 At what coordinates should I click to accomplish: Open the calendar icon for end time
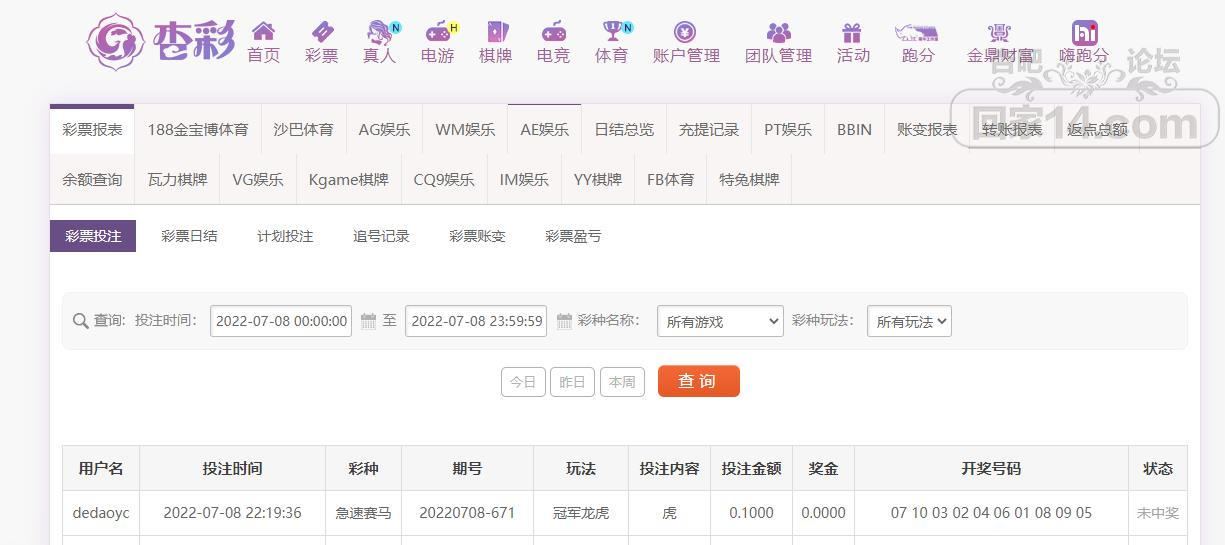pos(564,321)
